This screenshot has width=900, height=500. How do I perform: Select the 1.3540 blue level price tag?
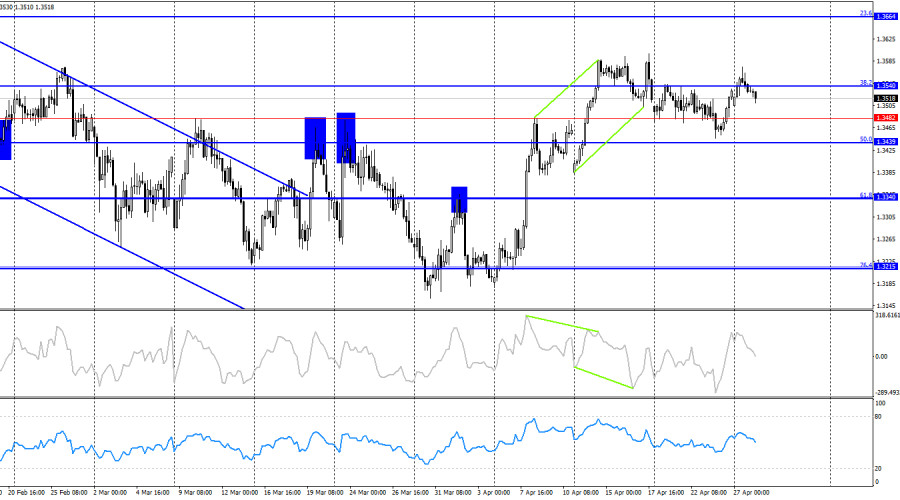point(886,86)
